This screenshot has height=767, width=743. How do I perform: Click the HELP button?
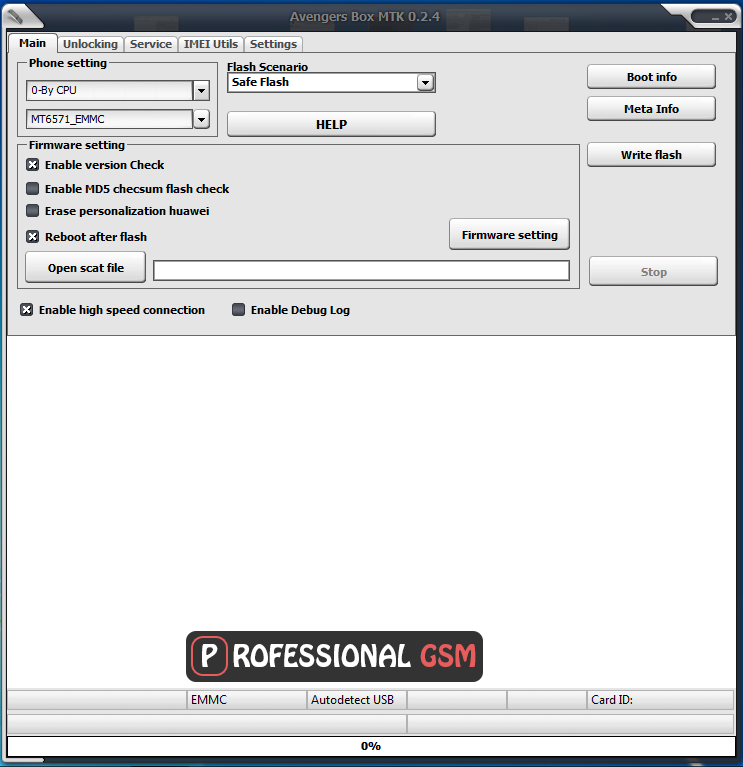331,124
